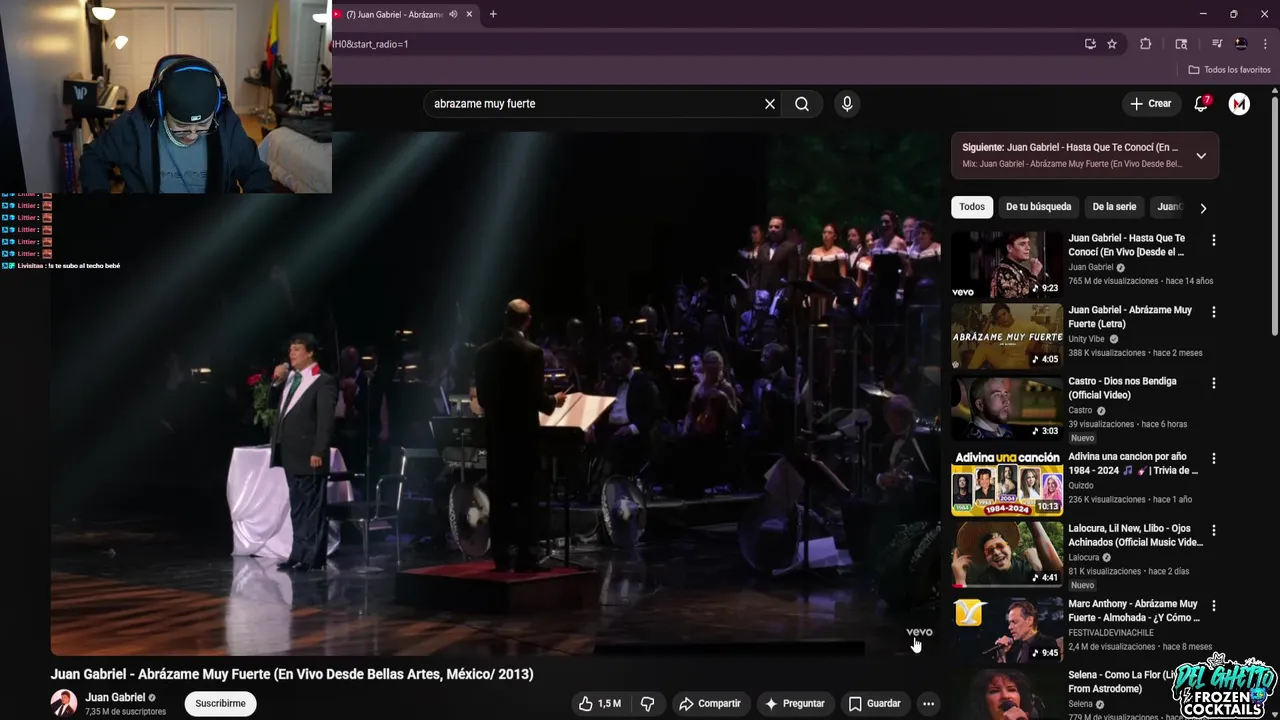The image size is (1280, 720).
Task: Open Hasta Que Te Conocí video thumbnail
Action: 1007,265
